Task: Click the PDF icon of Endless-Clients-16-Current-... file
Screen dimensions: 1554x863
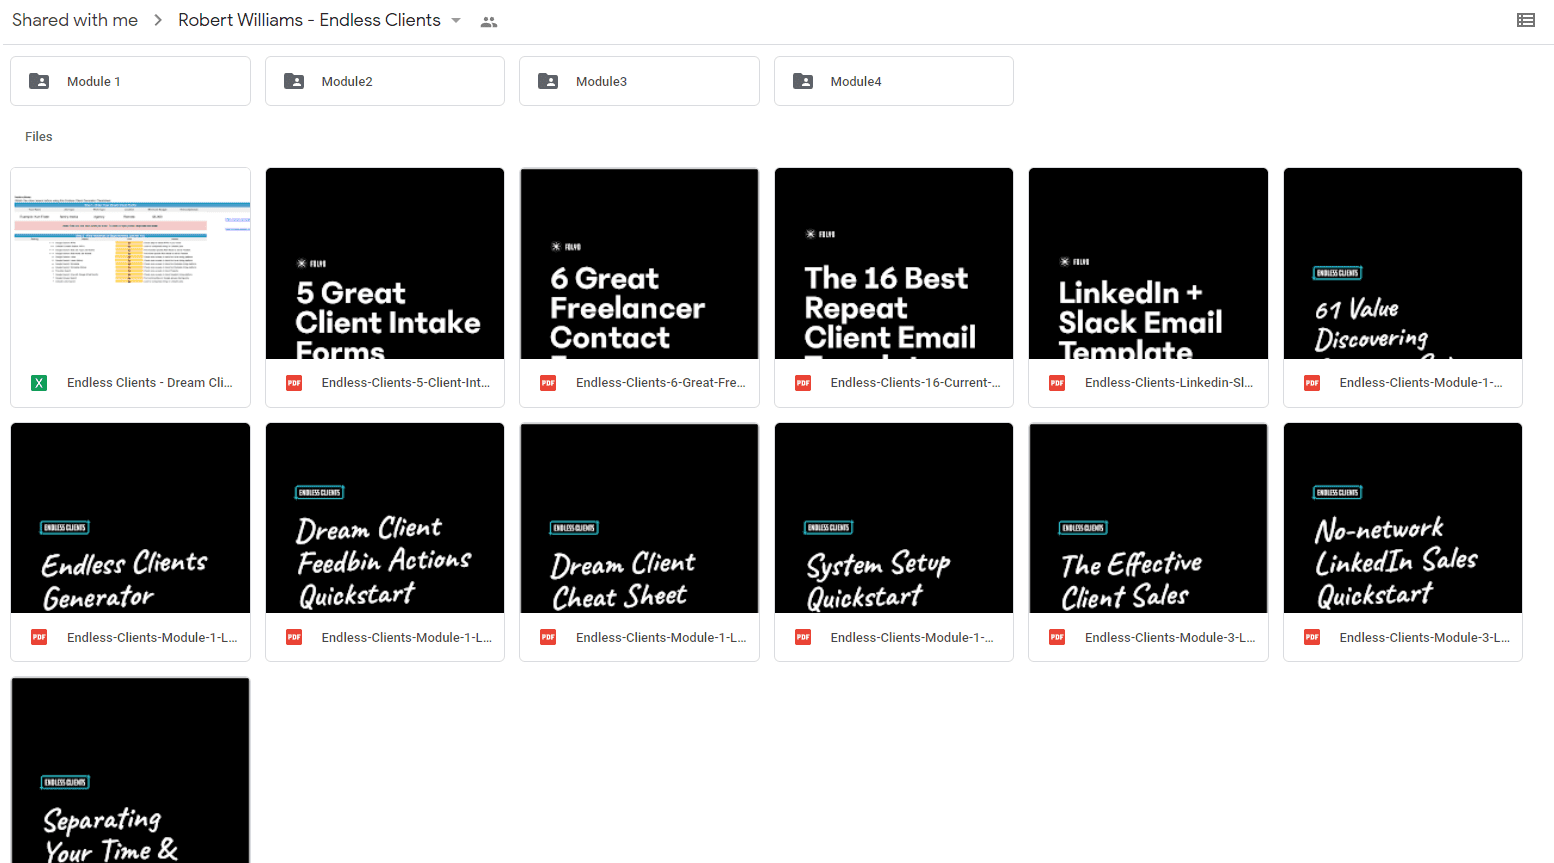Action: coord(803,383)
